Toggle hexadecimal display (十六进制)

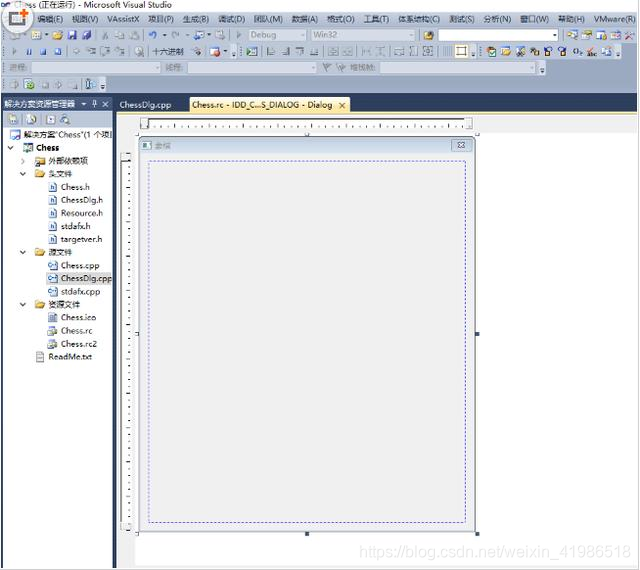click(x=168, y=52)
